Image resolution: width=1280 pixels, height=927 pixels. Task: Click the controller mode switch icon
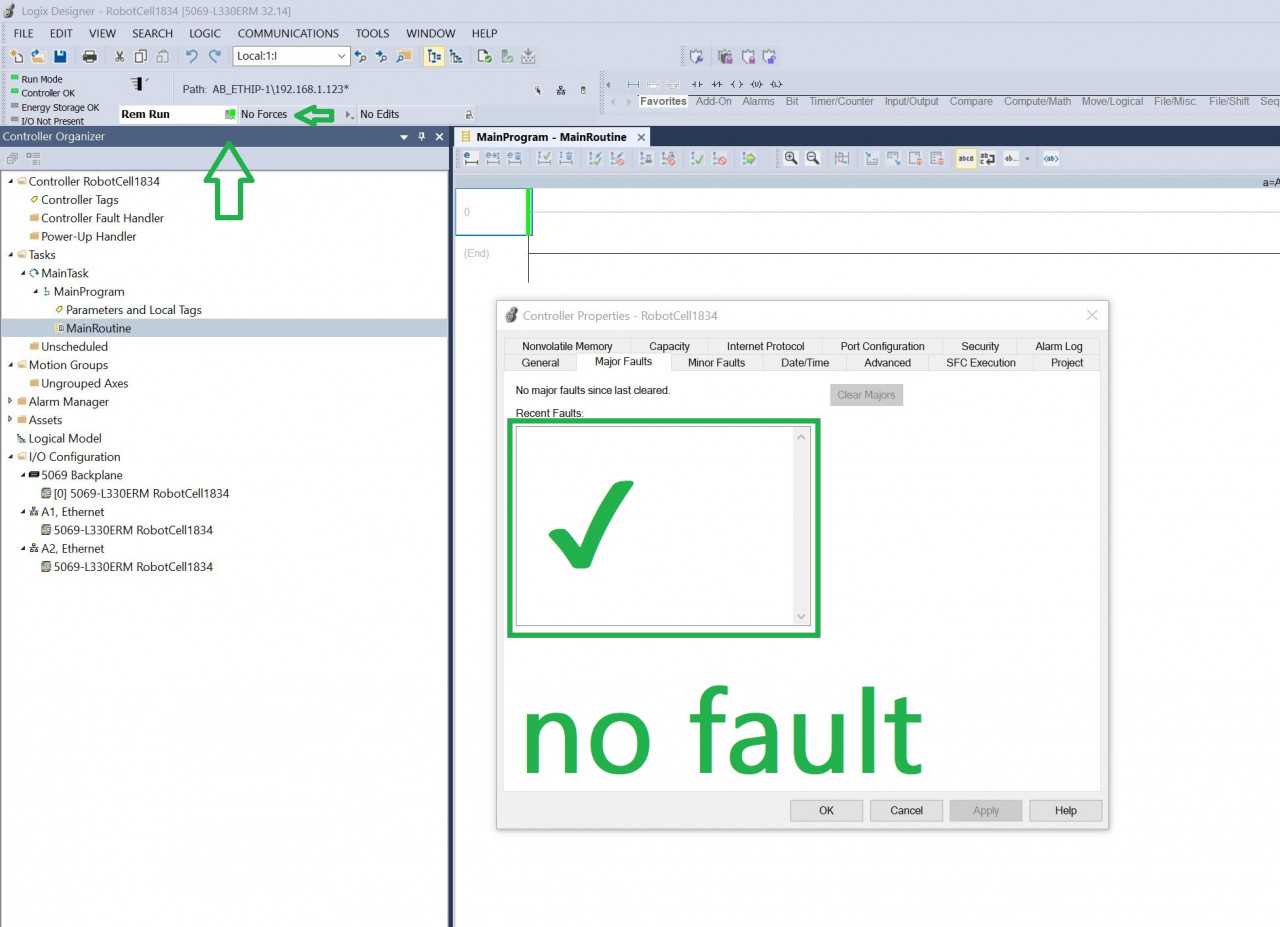point(139,84)
